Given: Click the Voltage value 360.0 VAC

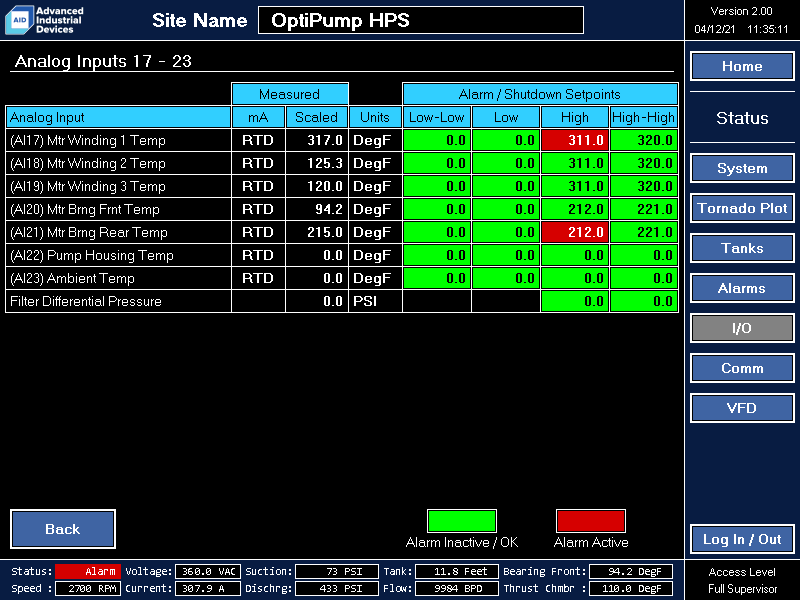Looking at the screenshot, I should pyautogui.click(x=208, y=571).
